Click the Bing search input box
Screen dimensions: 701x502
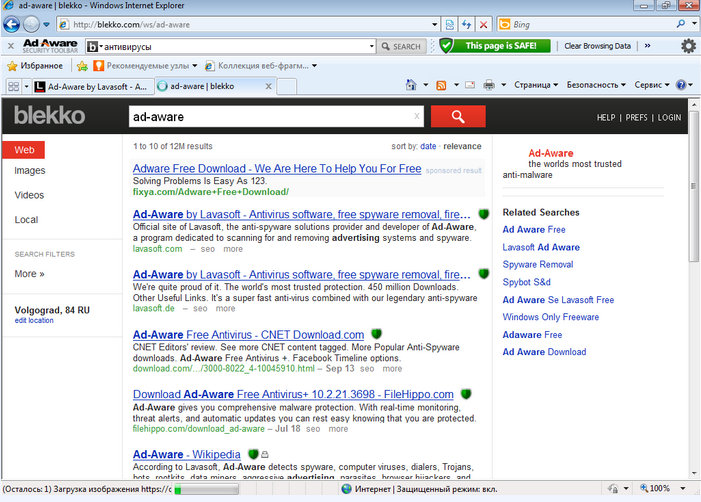pyautogui.click(x=591, y=25)
